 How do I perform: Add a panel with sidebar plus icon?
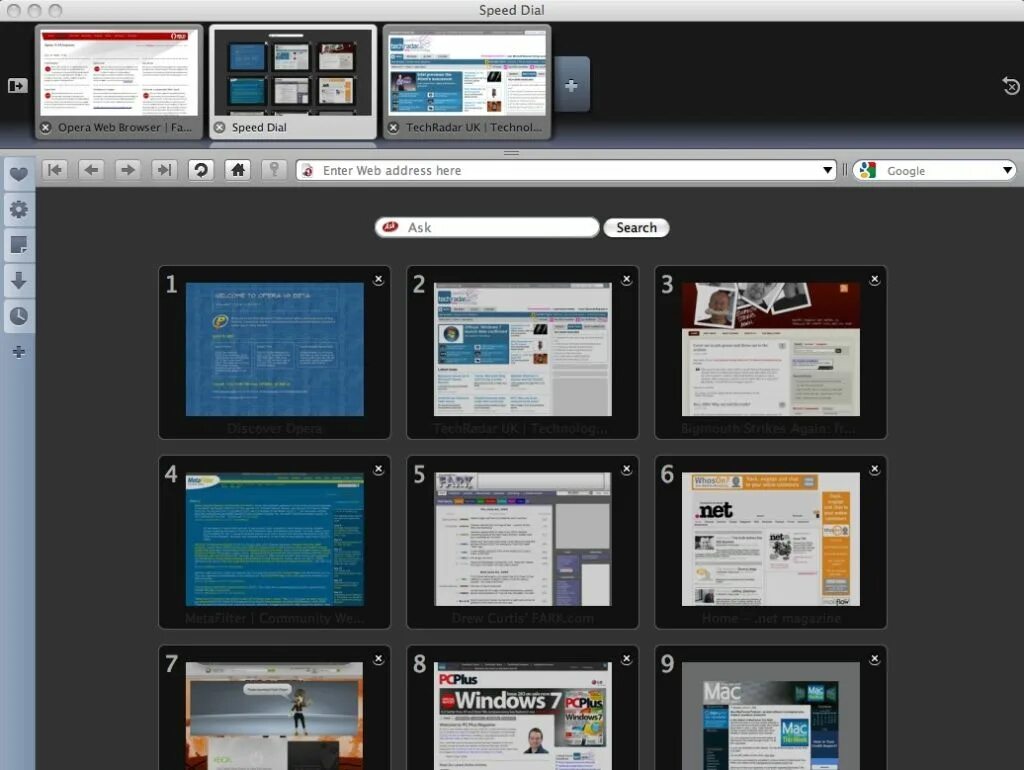pyautogui.click(x=18, y=352)
